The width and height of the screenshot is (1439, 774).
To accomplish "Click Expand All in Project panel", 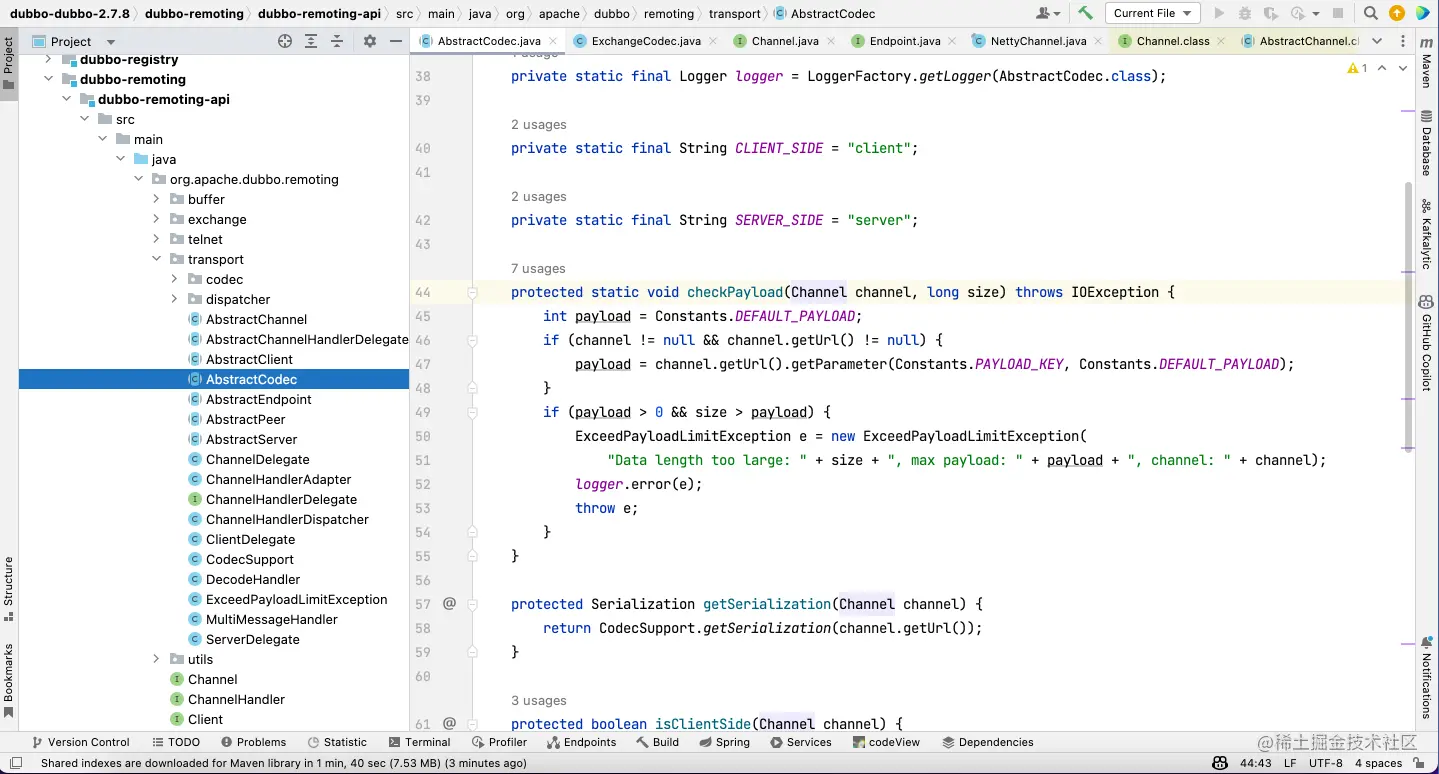I will pyautogui.click(x=311, y=41).
